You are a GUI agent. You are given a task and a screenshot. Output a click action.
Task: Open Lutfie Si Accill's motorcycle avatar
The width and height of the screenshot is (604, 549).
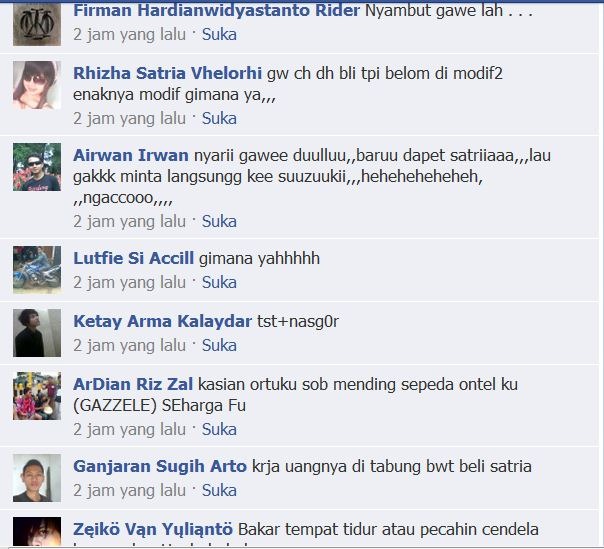click(x=37, y=270)
